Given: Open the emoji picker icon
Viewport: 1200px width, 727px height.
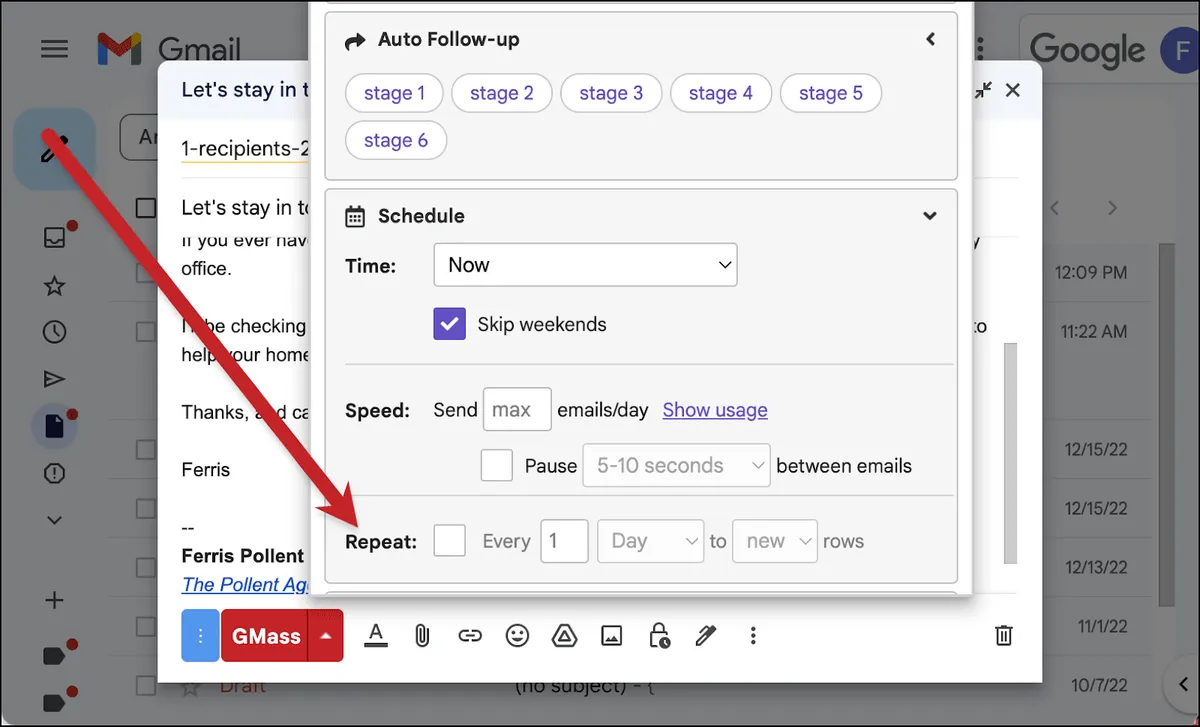Looking at the screenshot, I should click(517, 635).
